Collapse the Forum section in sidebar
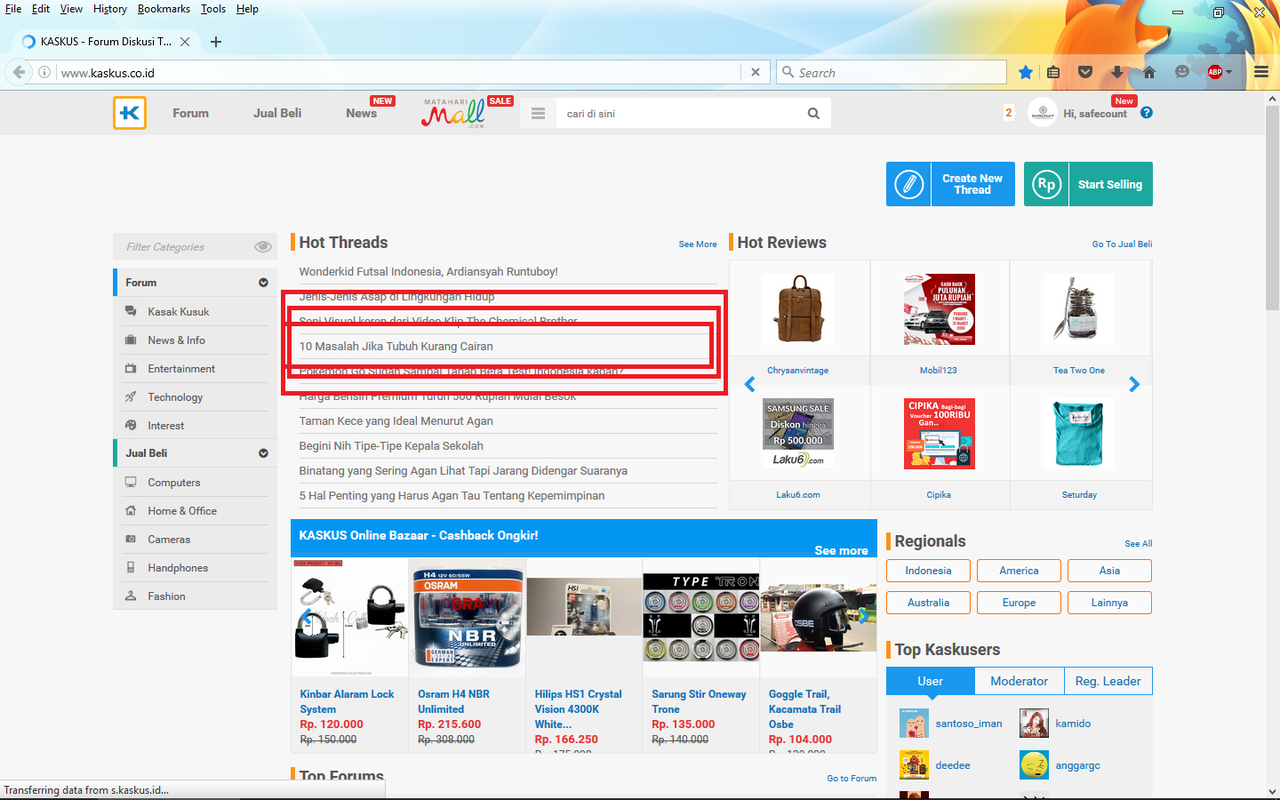Screen dimensions: 1280x800 click(263, 283)
